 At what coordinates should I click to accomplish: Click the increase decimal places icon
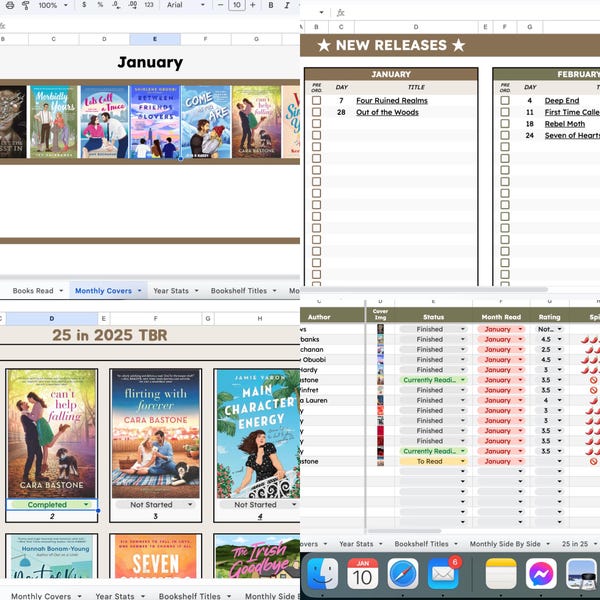coord(132,5)
